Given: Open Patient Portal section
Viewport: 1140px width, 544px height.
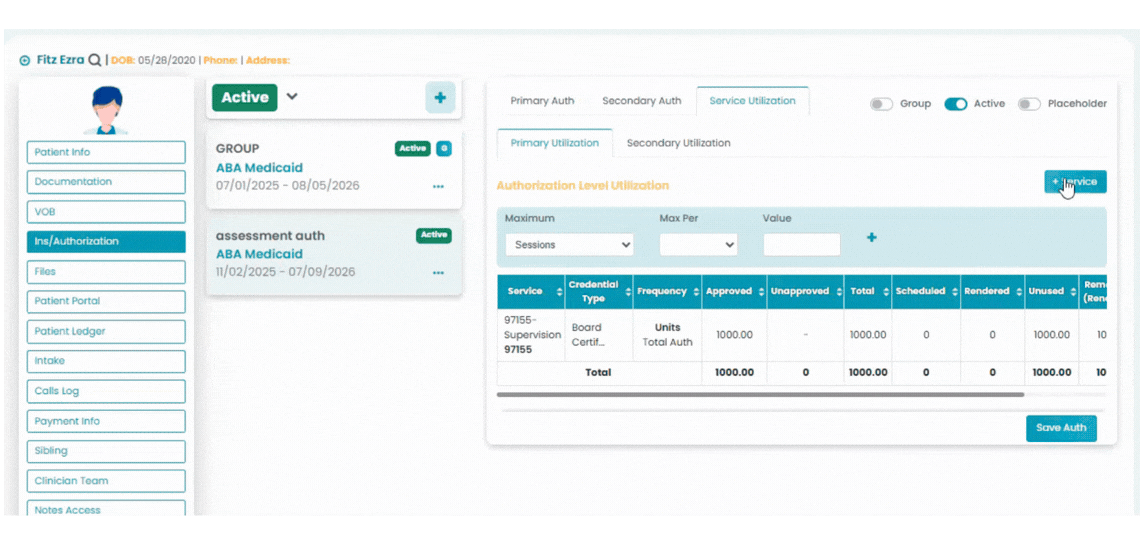Looking at the screenshot, I should click(x=106, y=301).
